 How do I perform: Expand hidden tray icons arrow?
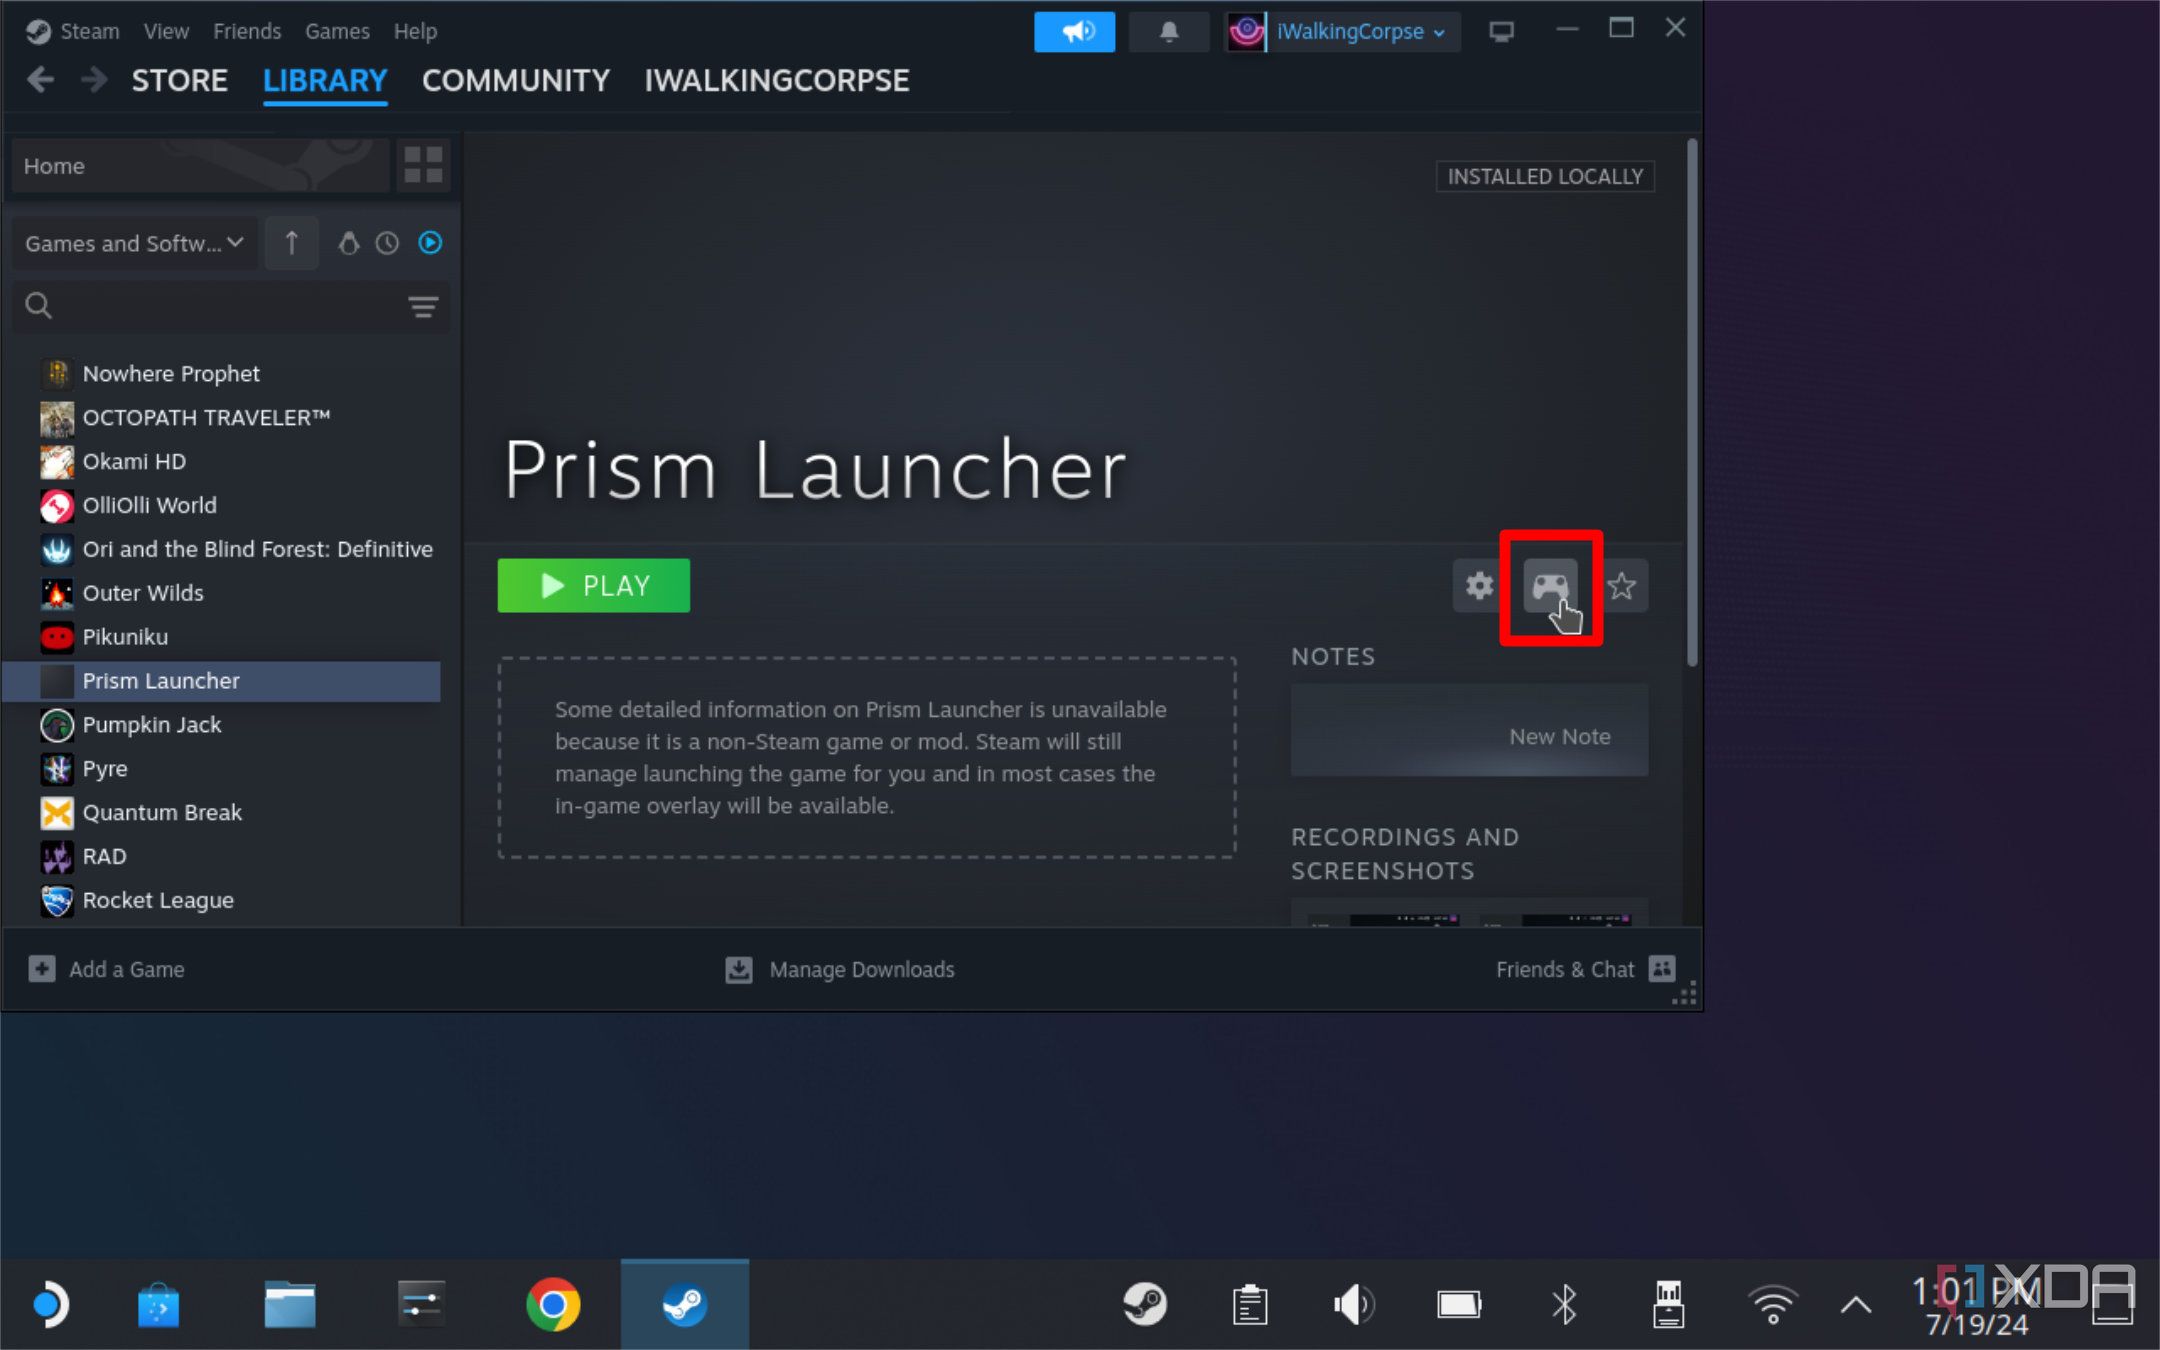tap(1856, 1304)
